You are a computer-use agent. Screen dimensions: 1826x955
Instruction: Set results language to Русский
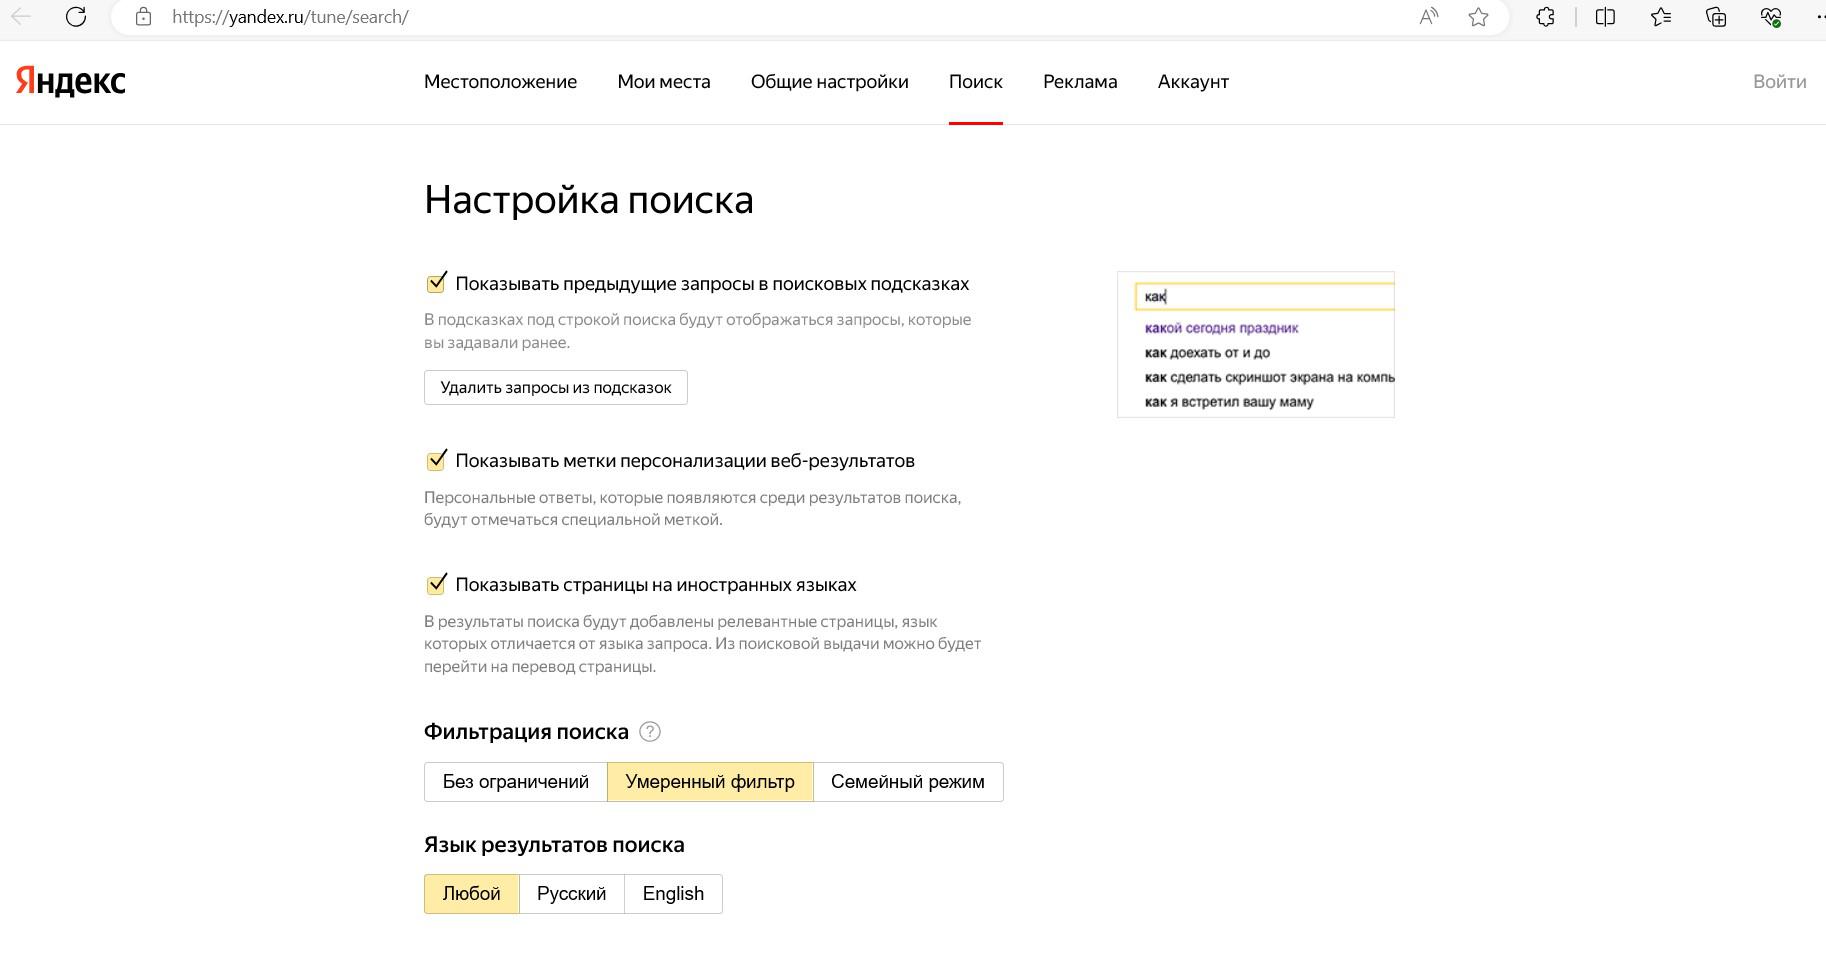(571, 894)
